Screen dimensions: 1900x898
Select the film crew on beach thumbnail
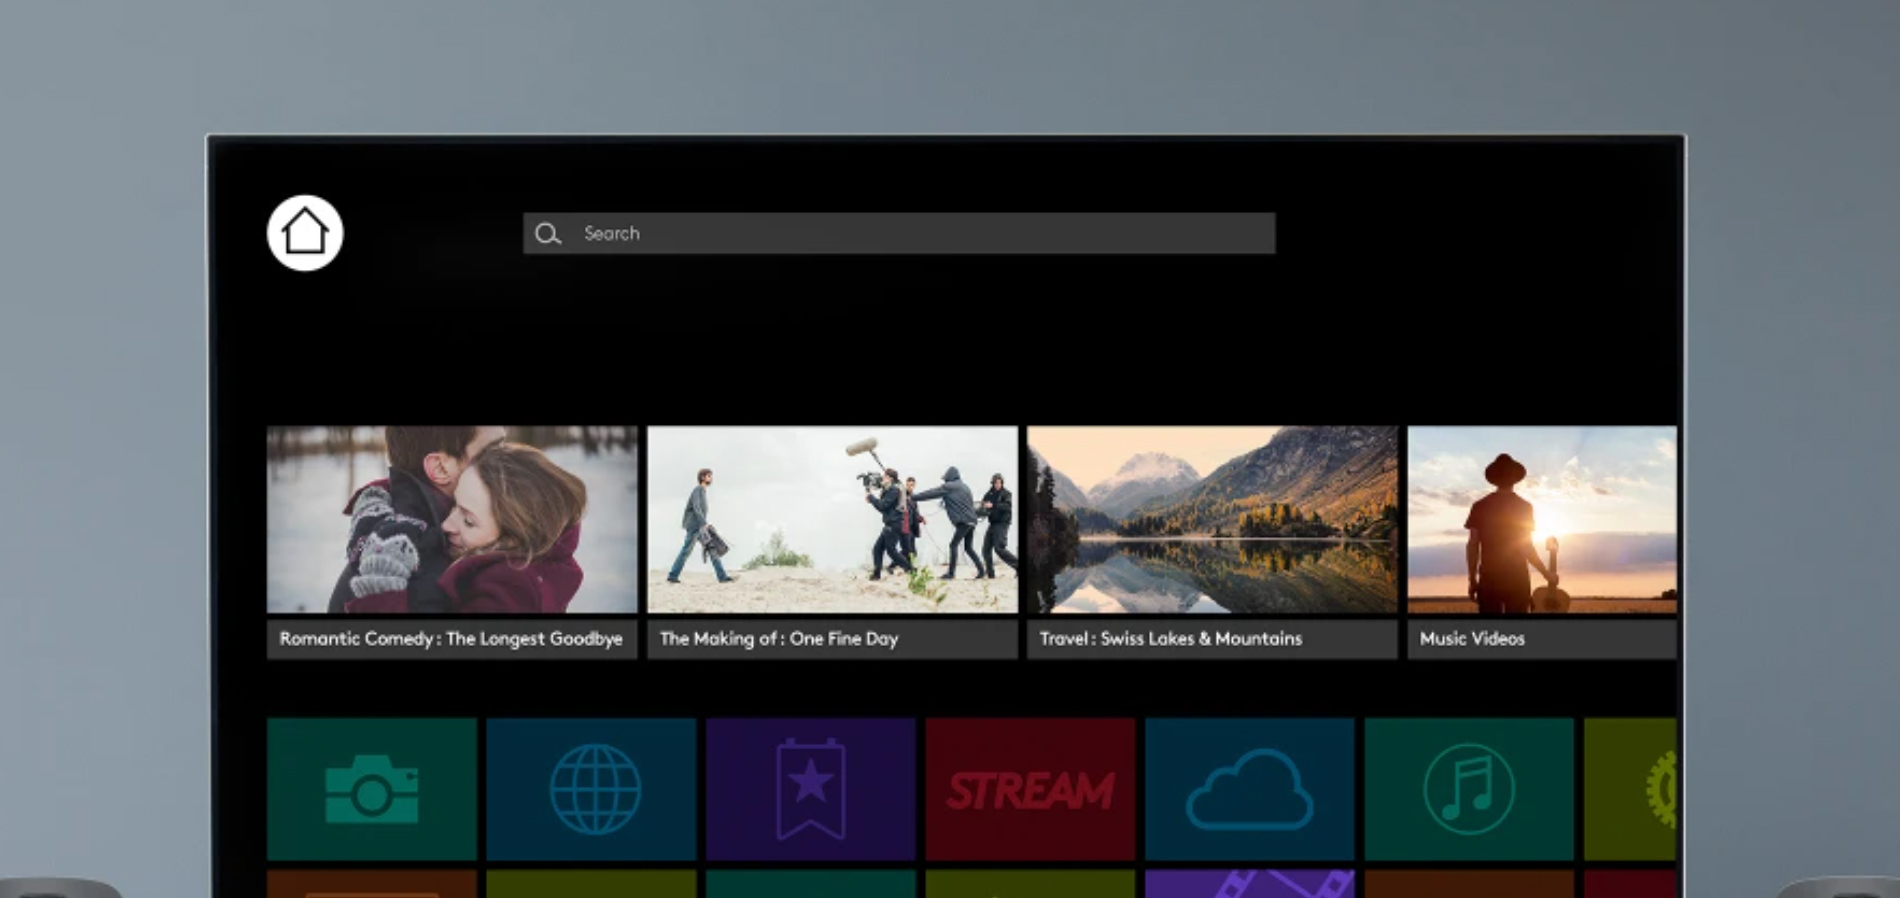pyautogui.click(x=832, y=519)
